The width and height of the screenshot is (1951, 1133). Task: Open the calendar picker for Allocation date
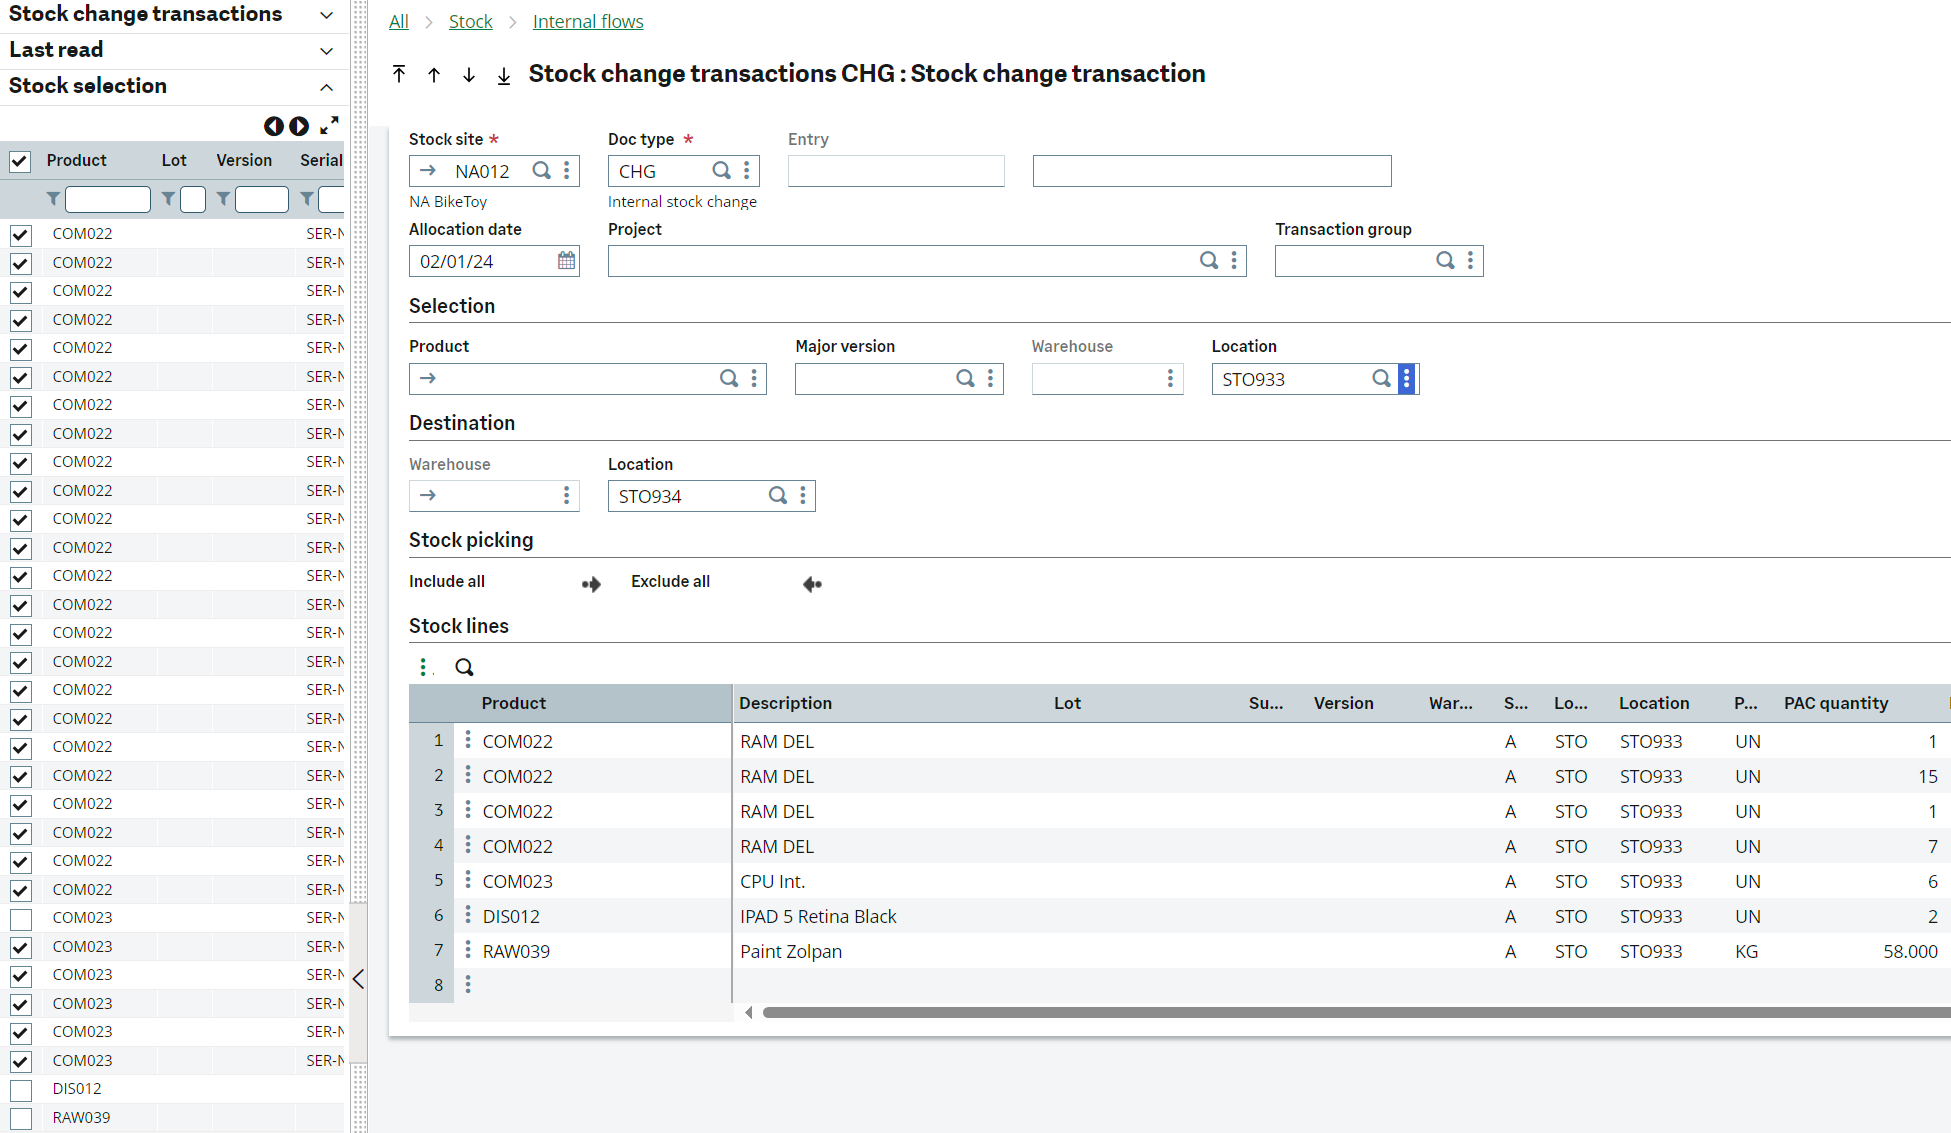[x=566, y=260]
